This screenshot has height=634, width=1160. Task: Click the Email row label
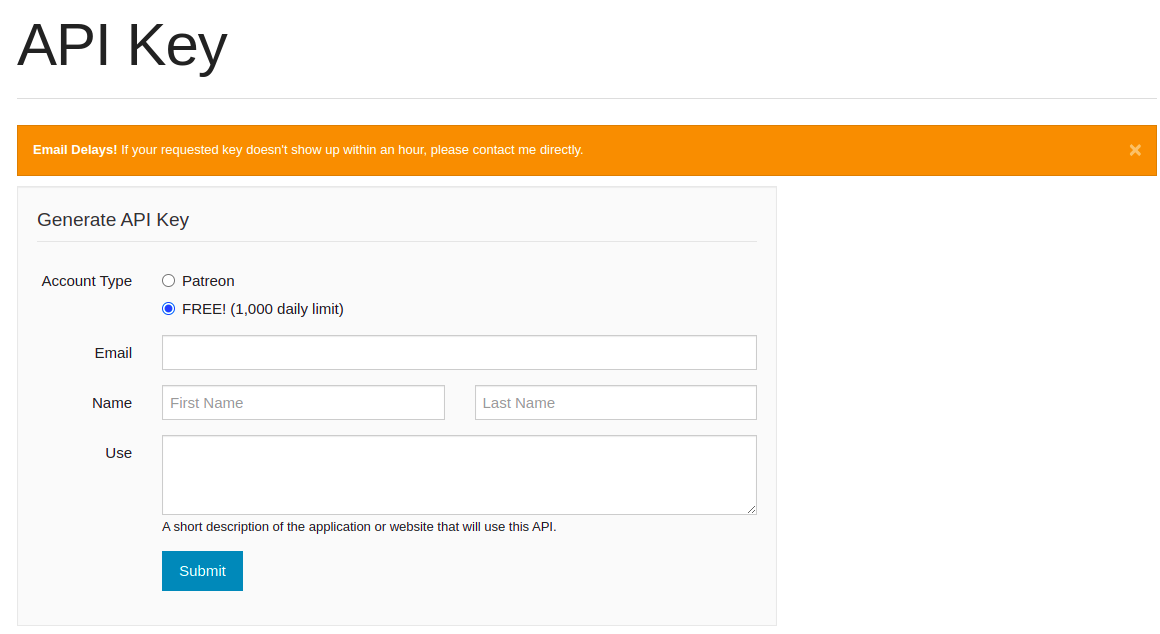pyautogui.click(x=113, y=352)
